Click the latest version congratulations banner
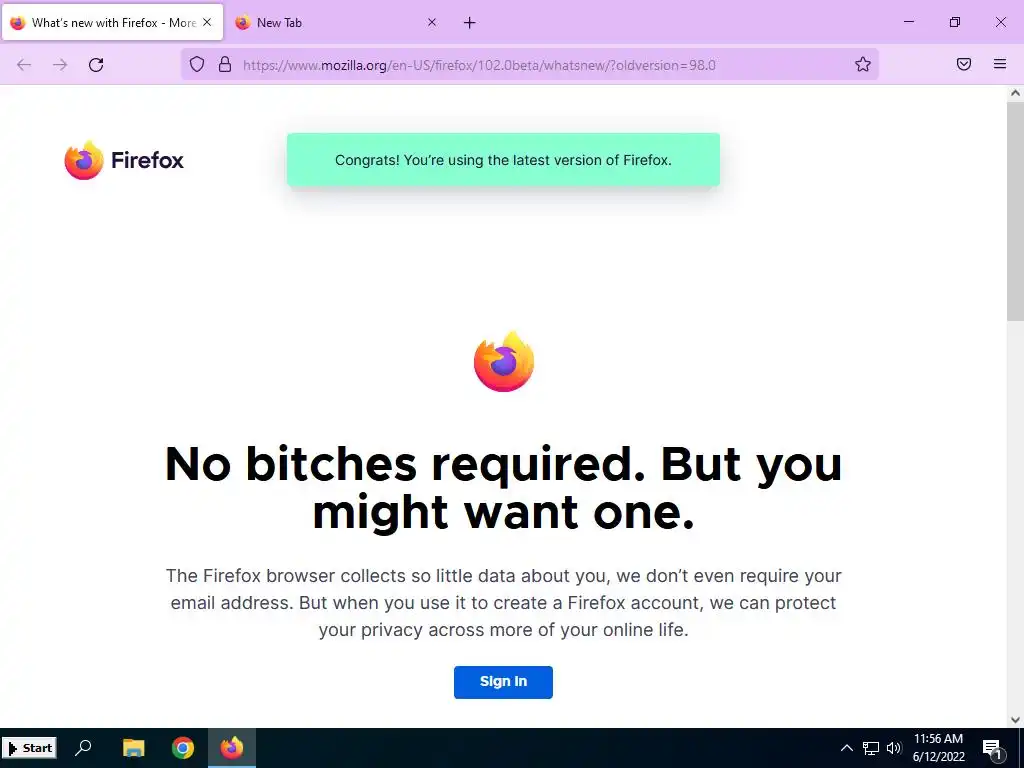This screenshot has width=1024, height=768. coord(504,160)
